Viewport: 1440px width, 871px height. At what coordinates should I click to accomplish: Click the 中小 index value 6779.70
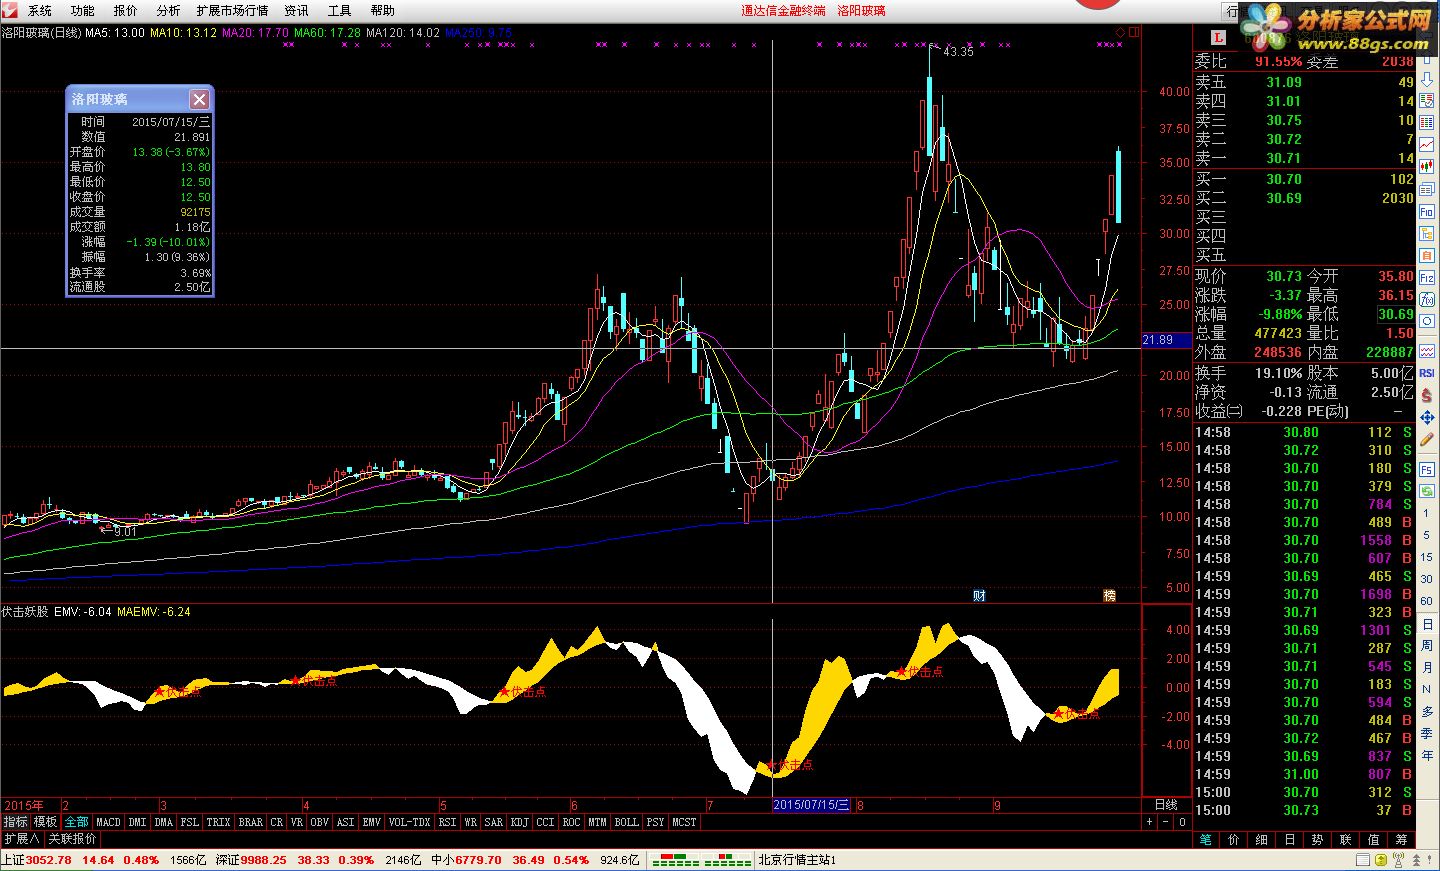[478, 860]
